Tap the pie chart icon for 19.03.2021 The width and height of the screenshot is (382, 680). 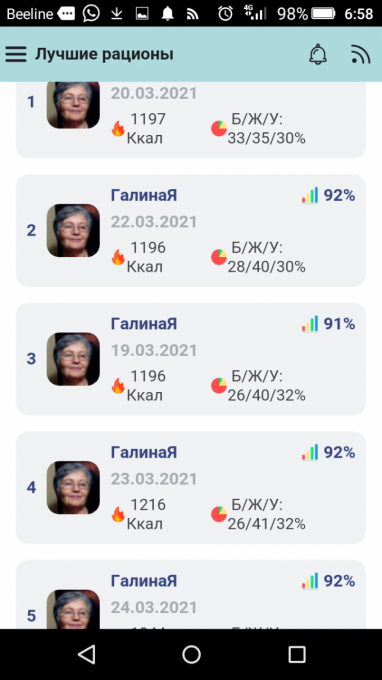coord(219,386)
